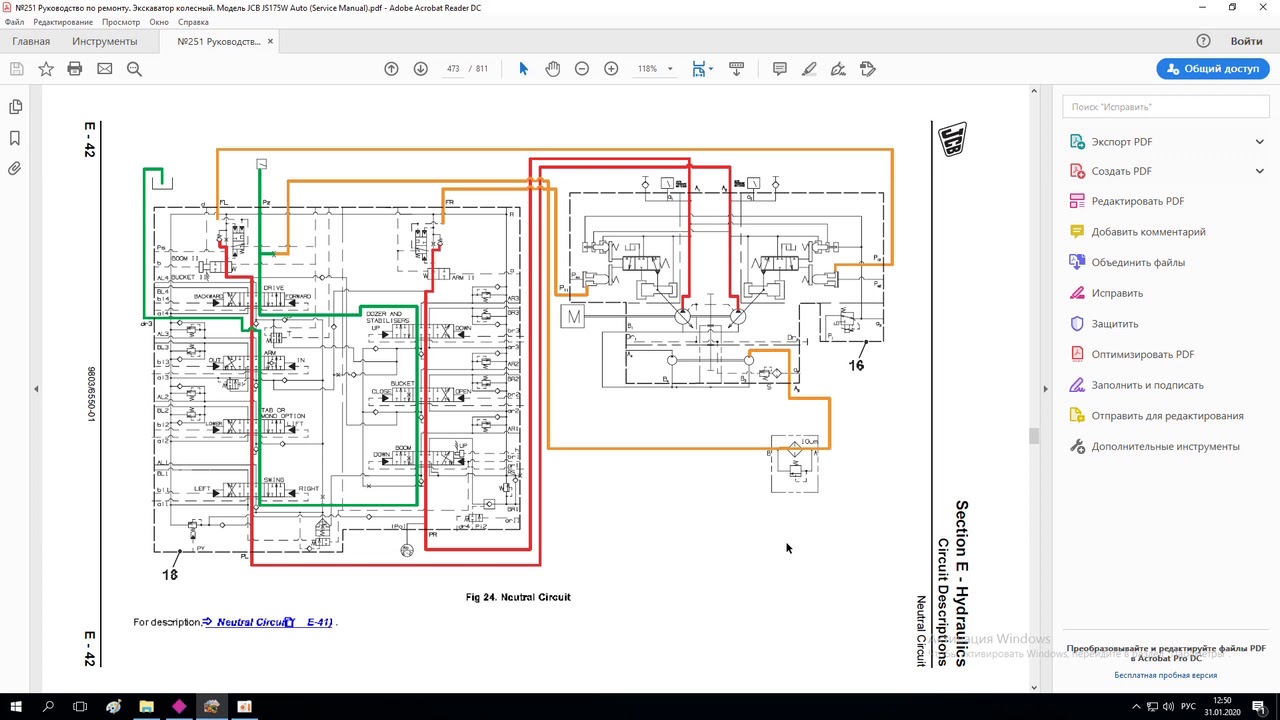Switch to the Инструменты tab
Viewport: 1280px width, 720px height.
point(105,41)
